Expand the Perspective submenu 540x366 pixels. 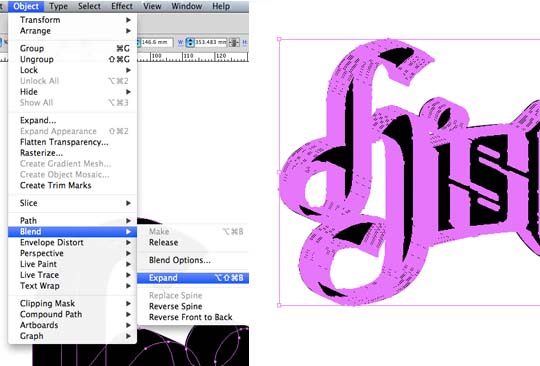(x=72, y=253)
